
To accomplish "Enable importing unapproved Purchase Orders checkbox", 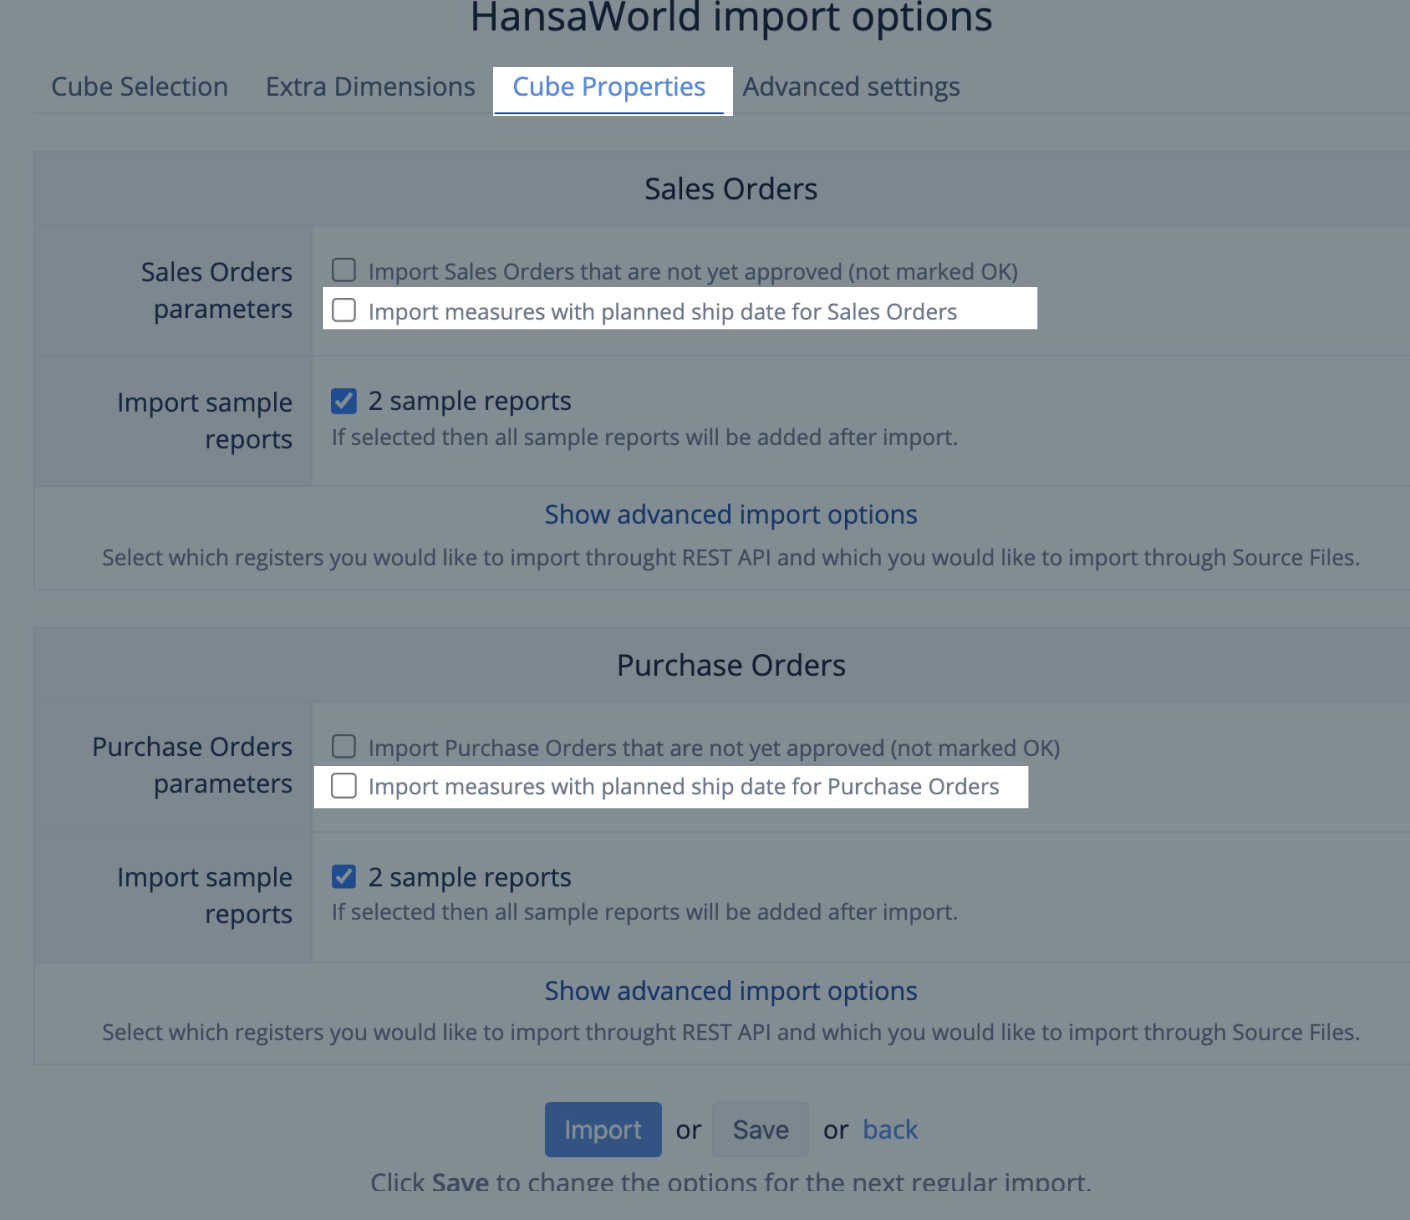I will (x=344, y=747).
